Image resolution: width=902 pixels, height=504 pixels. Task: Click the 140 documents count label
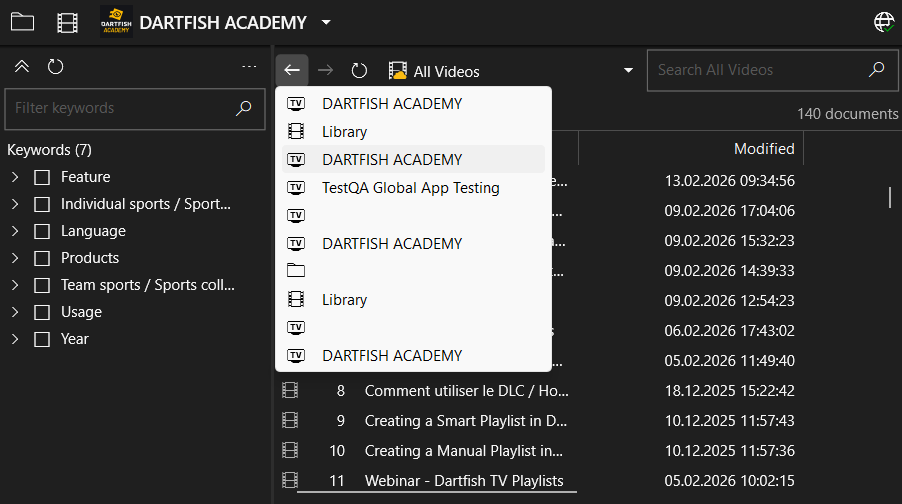tap(847, 114)
